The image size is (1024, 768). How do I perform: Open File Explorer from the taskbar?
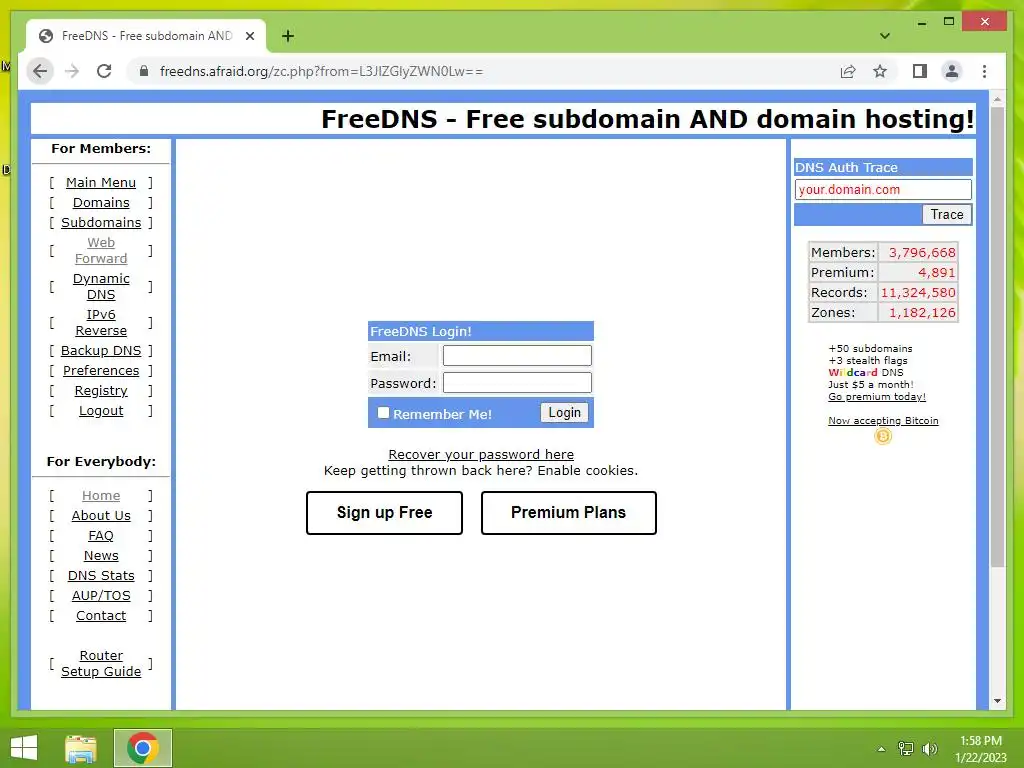point(81,748)
